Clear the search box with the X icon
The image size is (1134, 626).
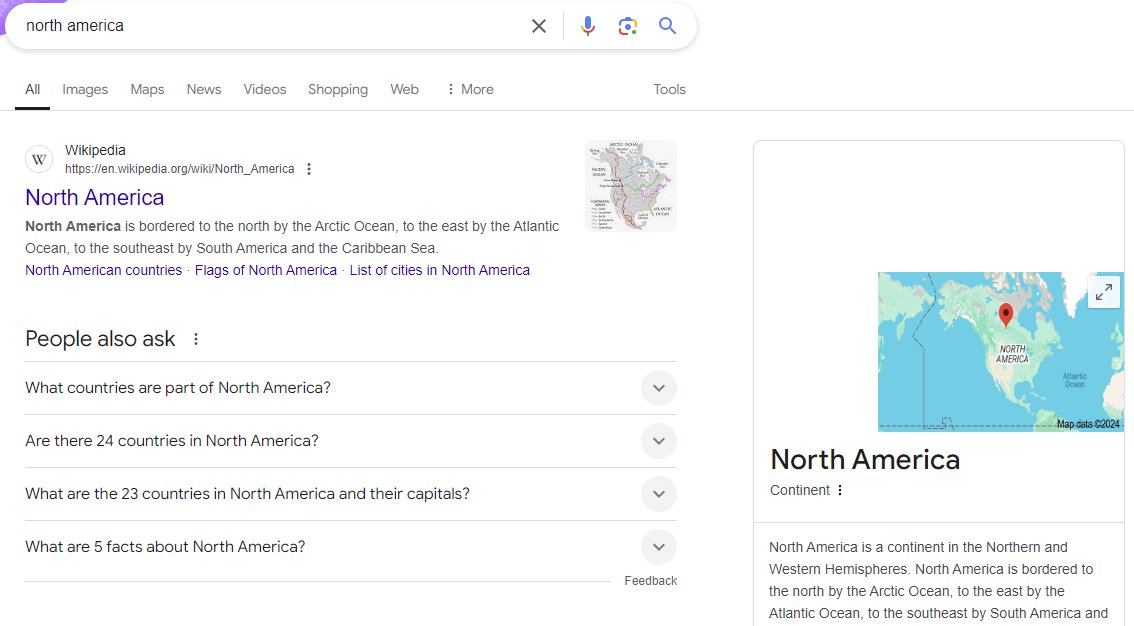[x=539, y=26]
